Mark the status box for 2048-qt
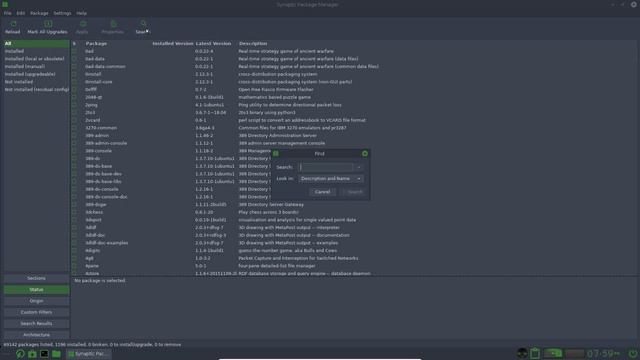This screenshot has width=640, height=360. 74,97
